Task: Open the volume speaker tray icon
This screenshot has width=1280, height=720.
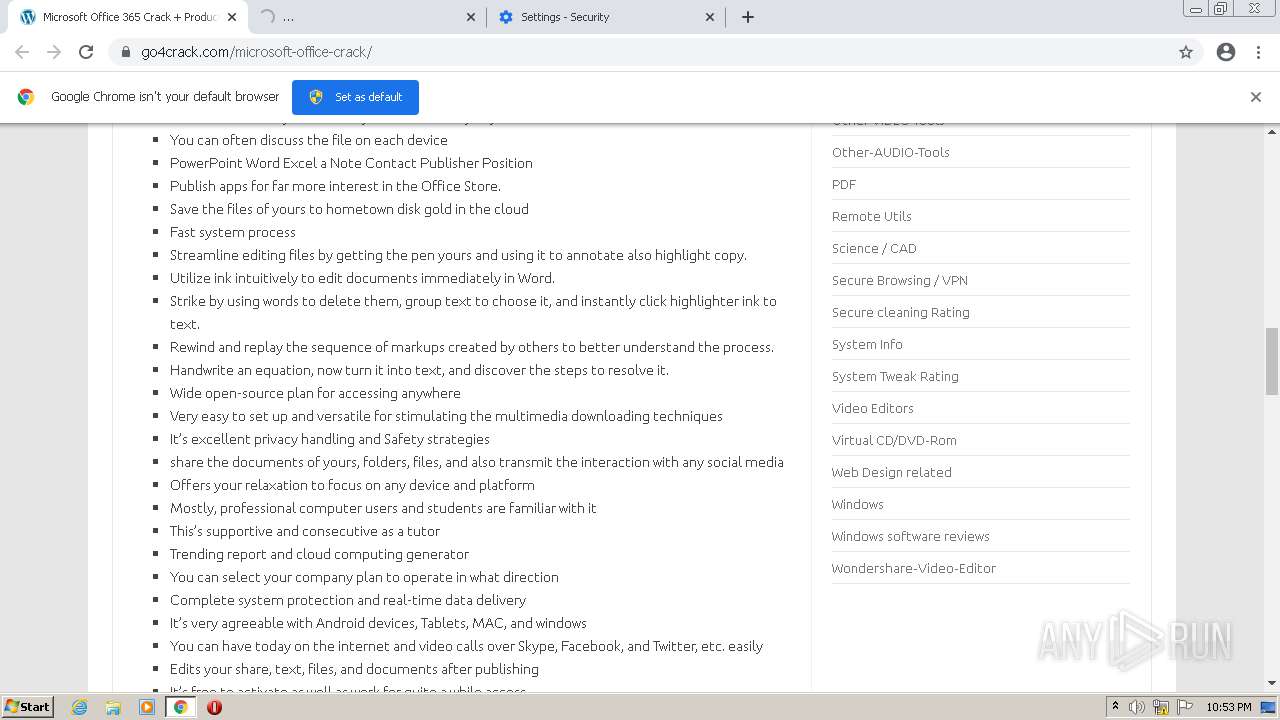Action: pyautogui.click(x=1137, y=707)
